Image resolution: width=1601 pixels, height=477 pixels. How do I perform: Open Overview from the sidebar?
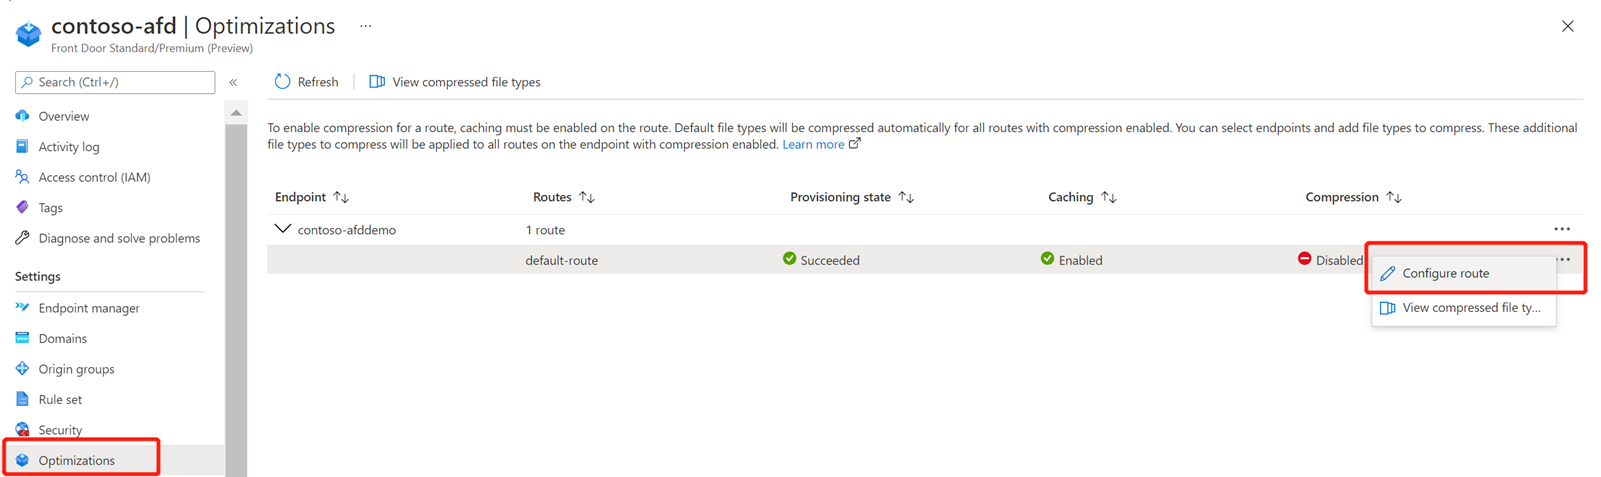click(x=63, y=116)
